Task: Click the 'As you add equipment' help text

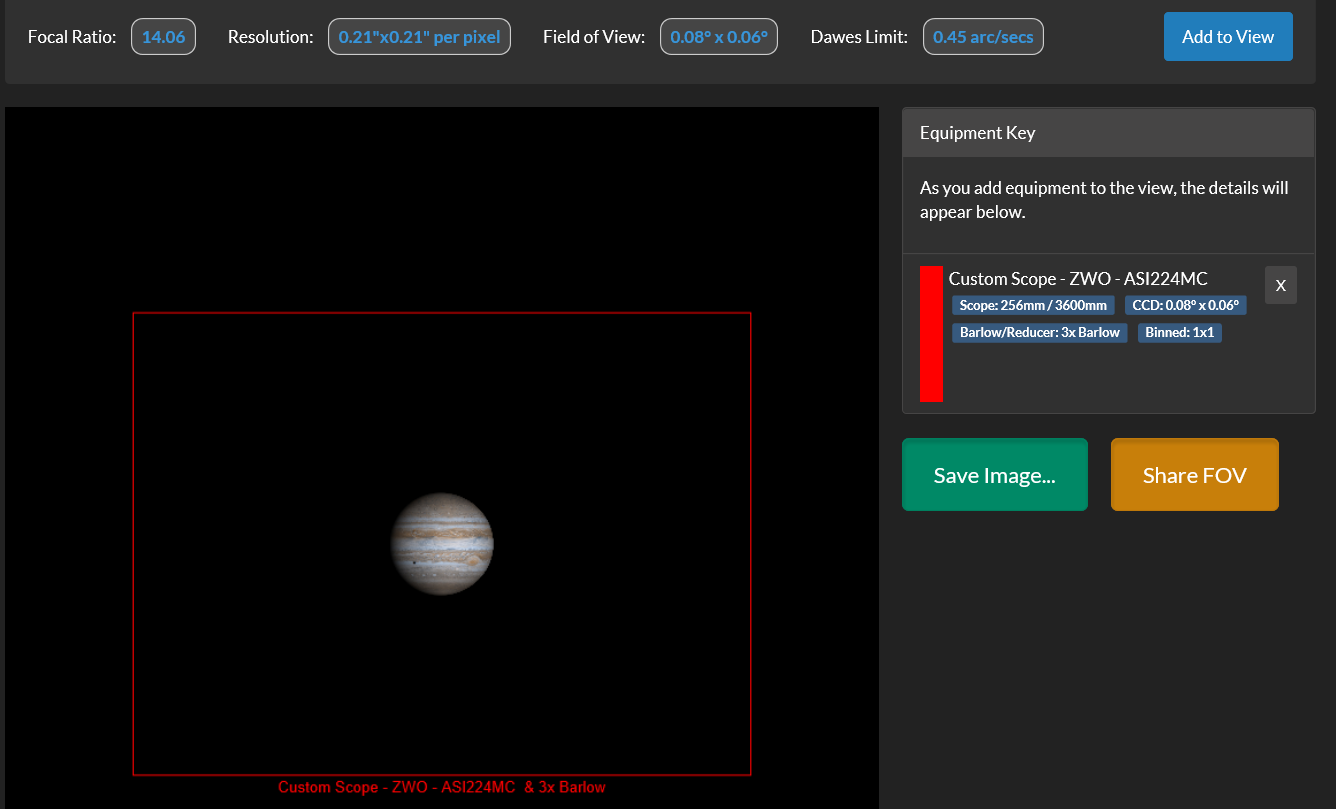Action: tap(1104, 200)
